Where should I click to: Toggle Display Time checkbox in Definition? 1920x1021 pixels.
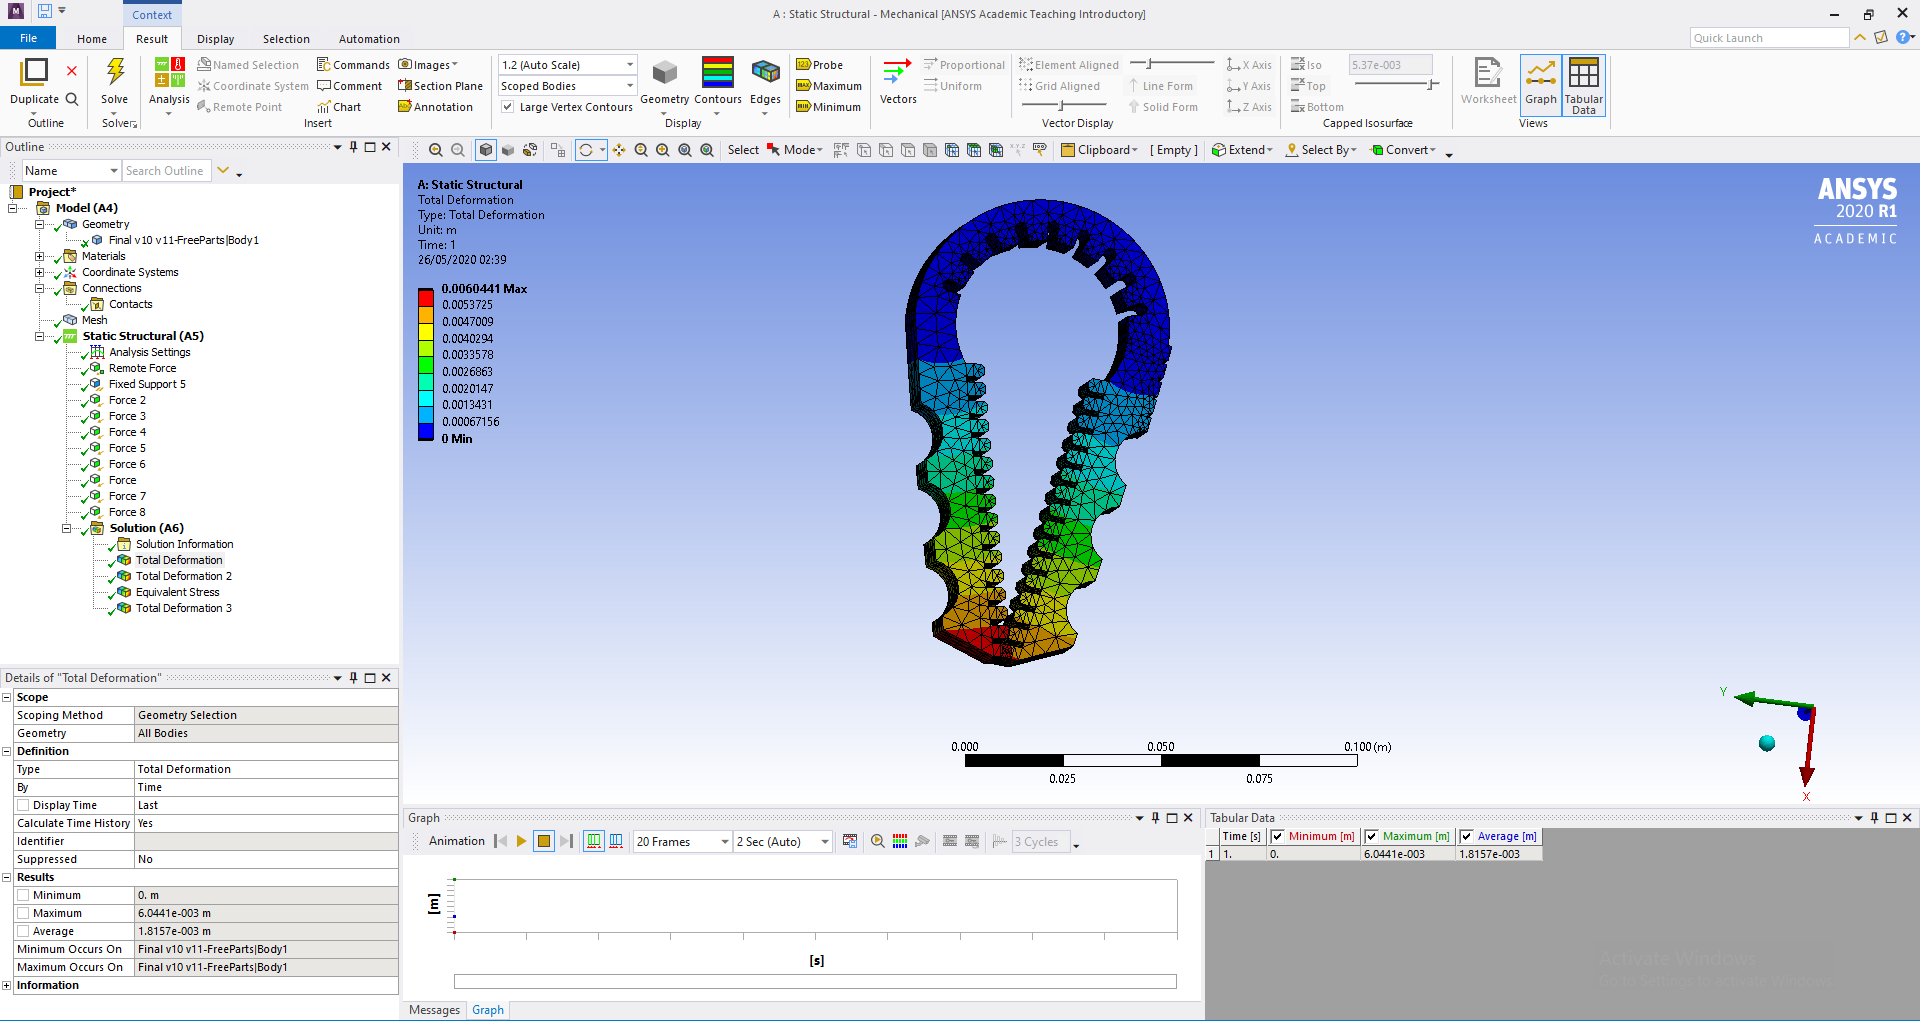pos(23,805)
